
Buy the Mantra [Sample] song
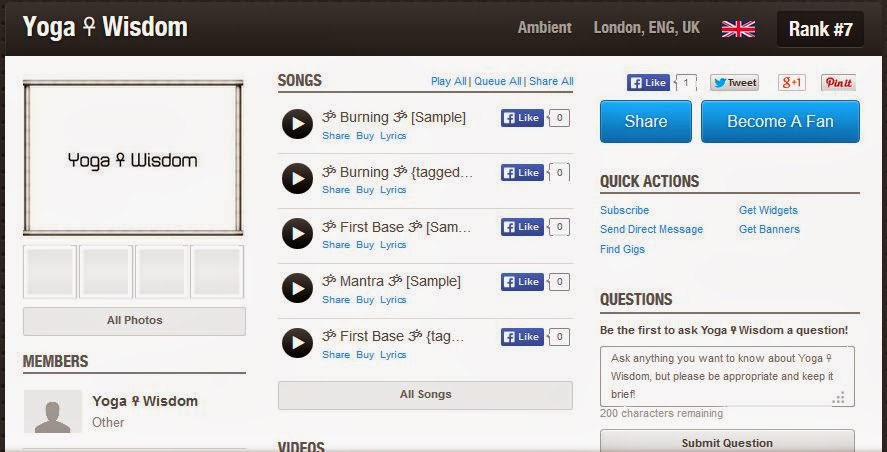pos(365,300)
